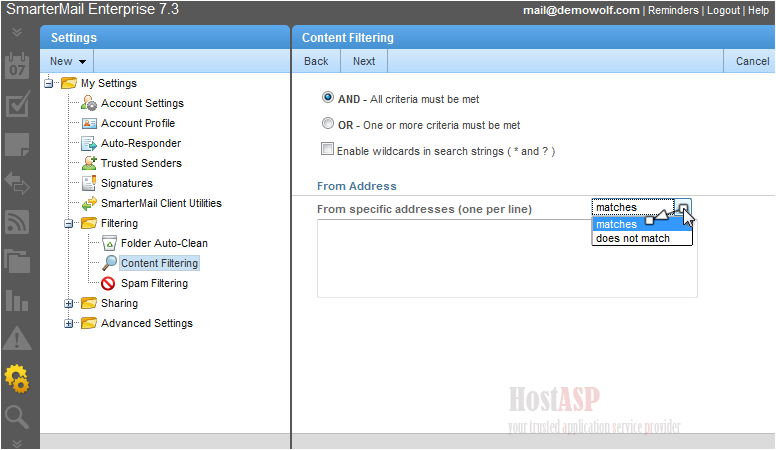Click the Folder Auto-Clean recycle bin icon
Image resolution: width=776 pixels, height=450 pixels.
109,243
